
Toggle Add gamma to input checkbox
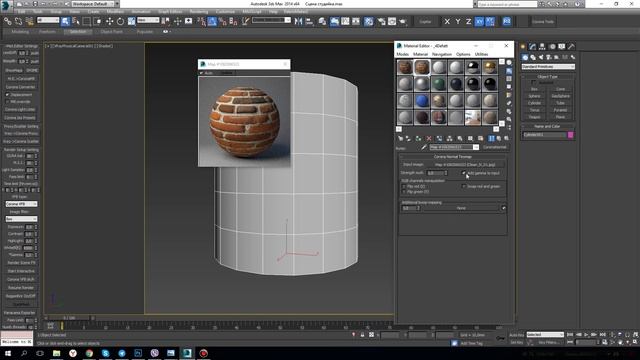click(464, 173)
